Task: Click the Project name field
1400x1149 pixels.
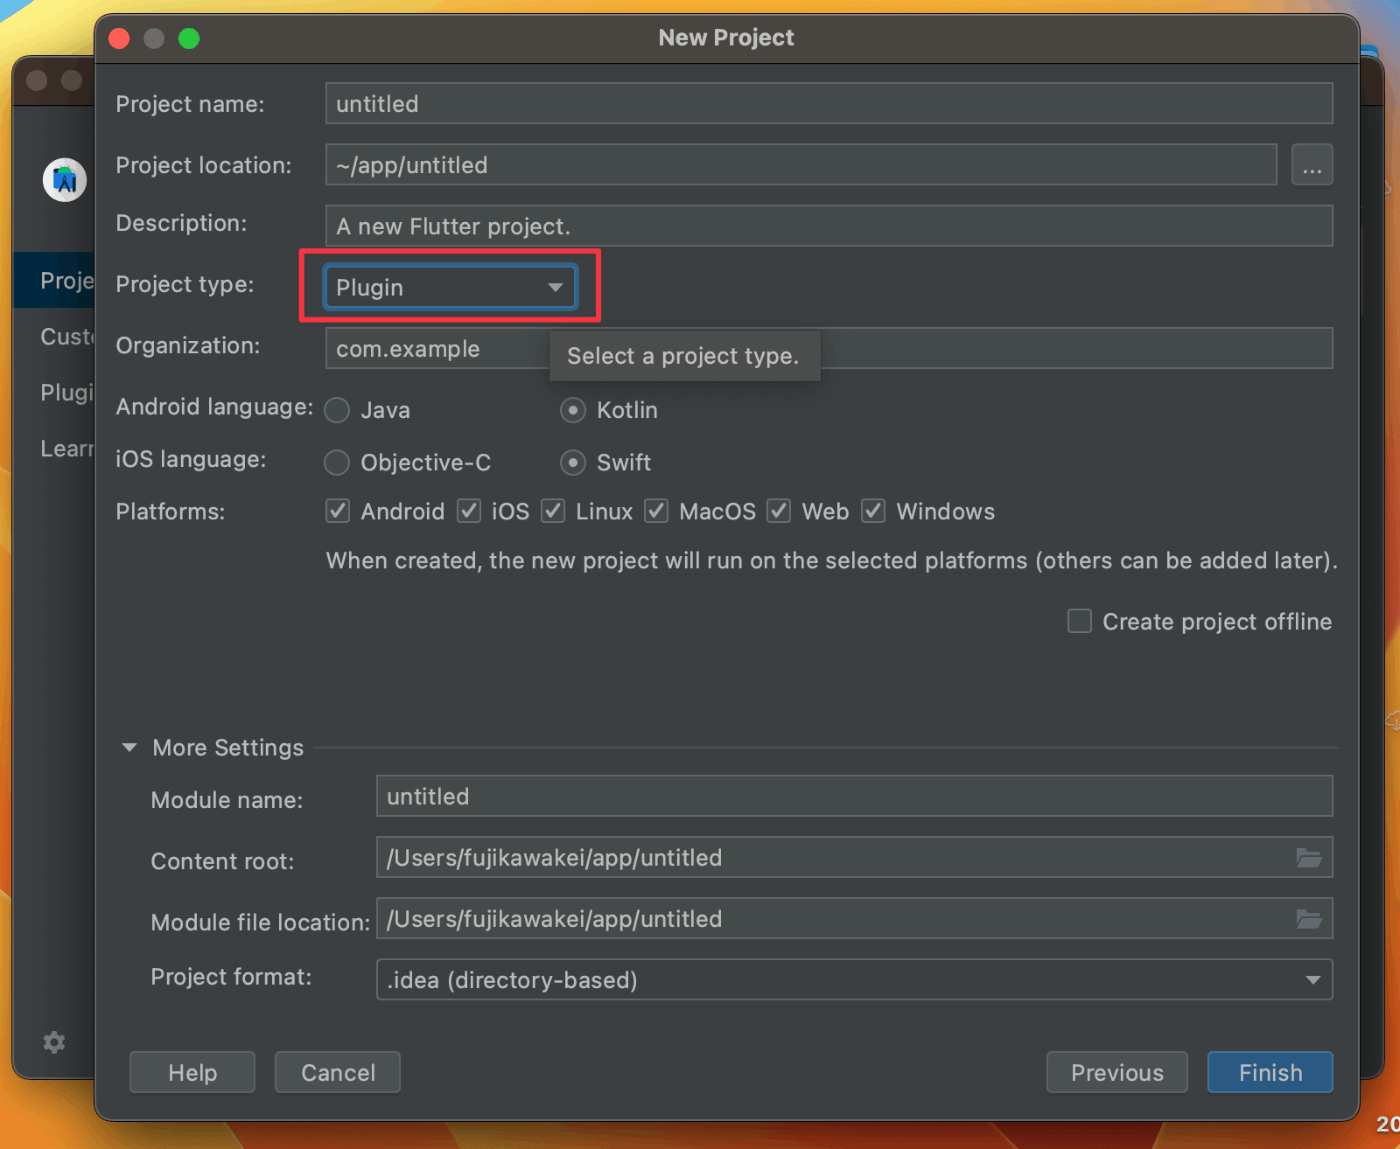Action: point(829,104)
